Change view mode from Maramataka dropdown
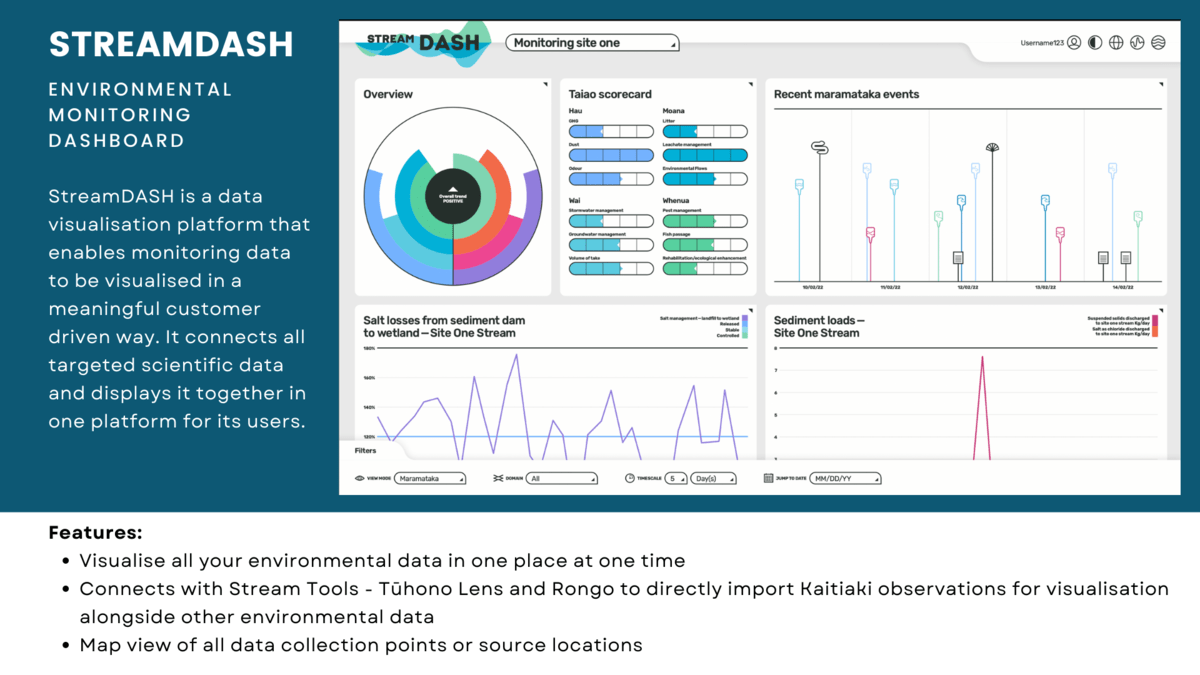The height and width of the screenshot is (675, 1200). coord(431,478)
